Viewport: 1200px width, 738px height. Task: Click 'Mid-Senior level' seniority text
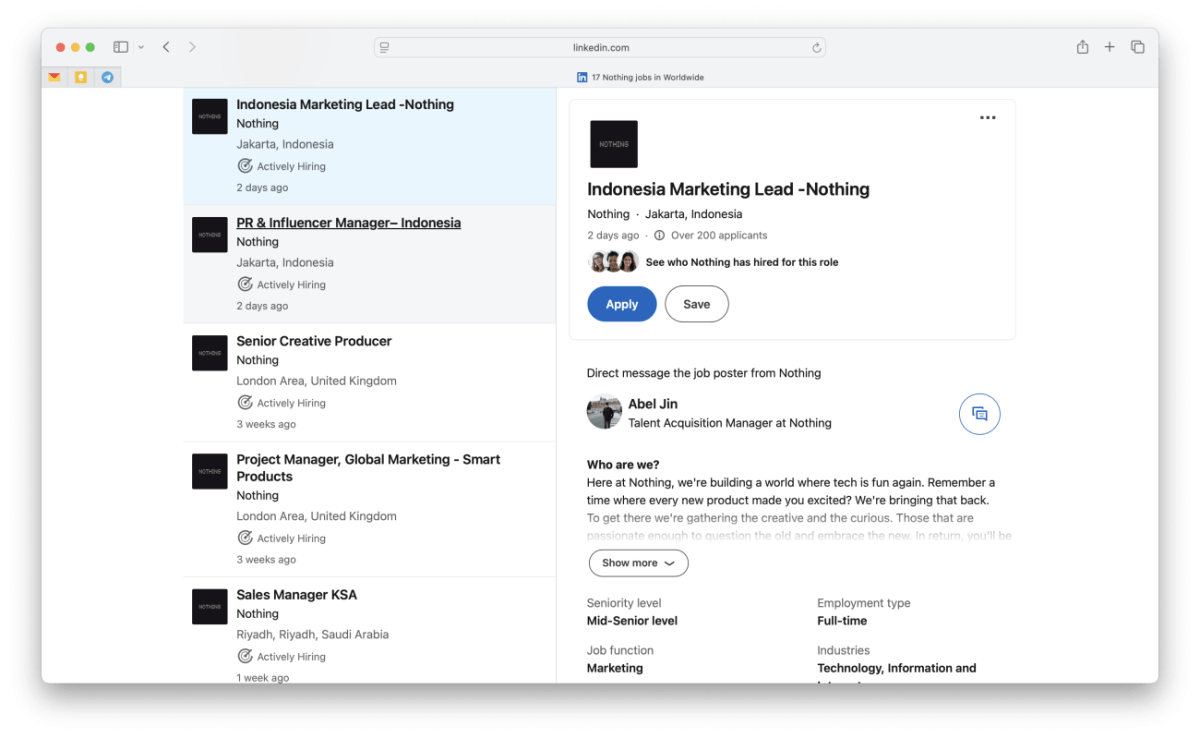point(632,621)
